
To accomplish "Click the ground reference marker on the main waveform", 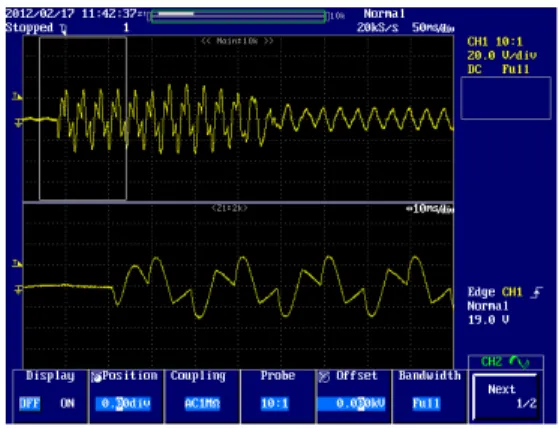I will [18, 123].
